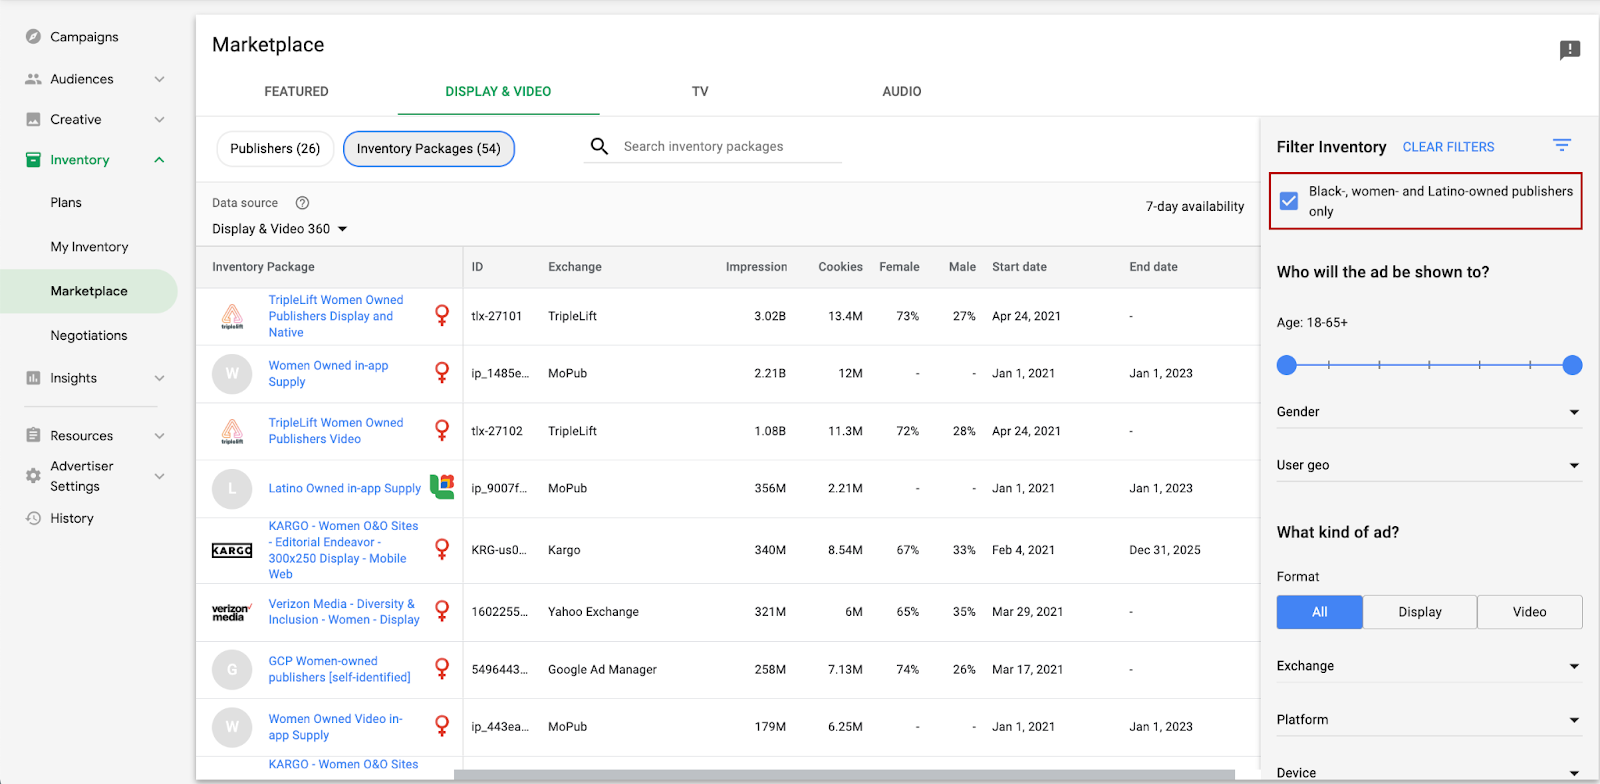Click the Advertiser Settings gear icon

click(x=33, y=476)
